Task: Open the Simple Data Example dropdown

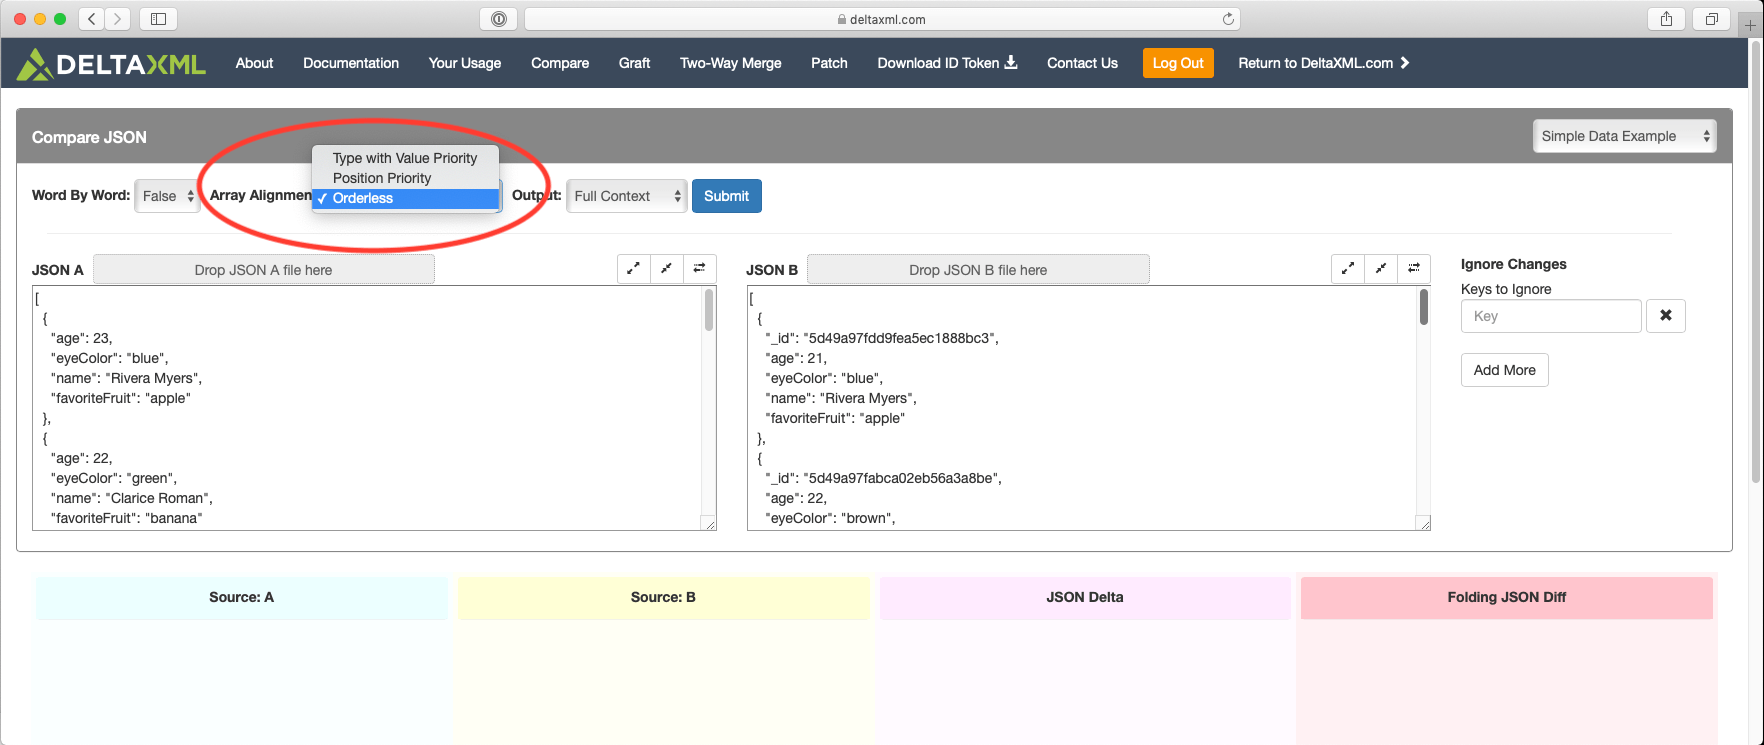Action: tap(1623, 136)
